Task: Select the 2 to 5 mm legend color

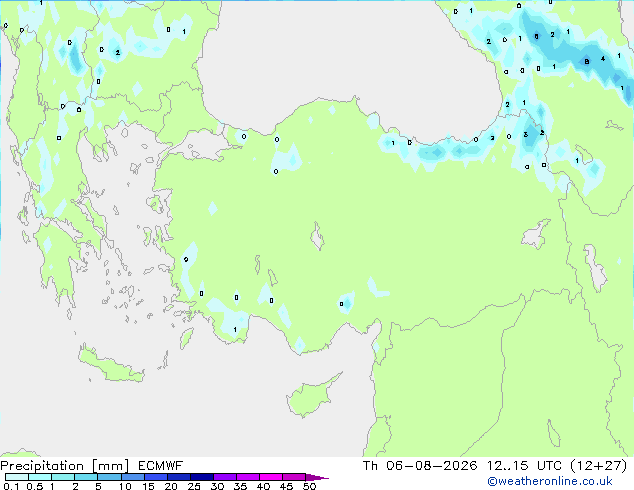Action: (86, 477)
